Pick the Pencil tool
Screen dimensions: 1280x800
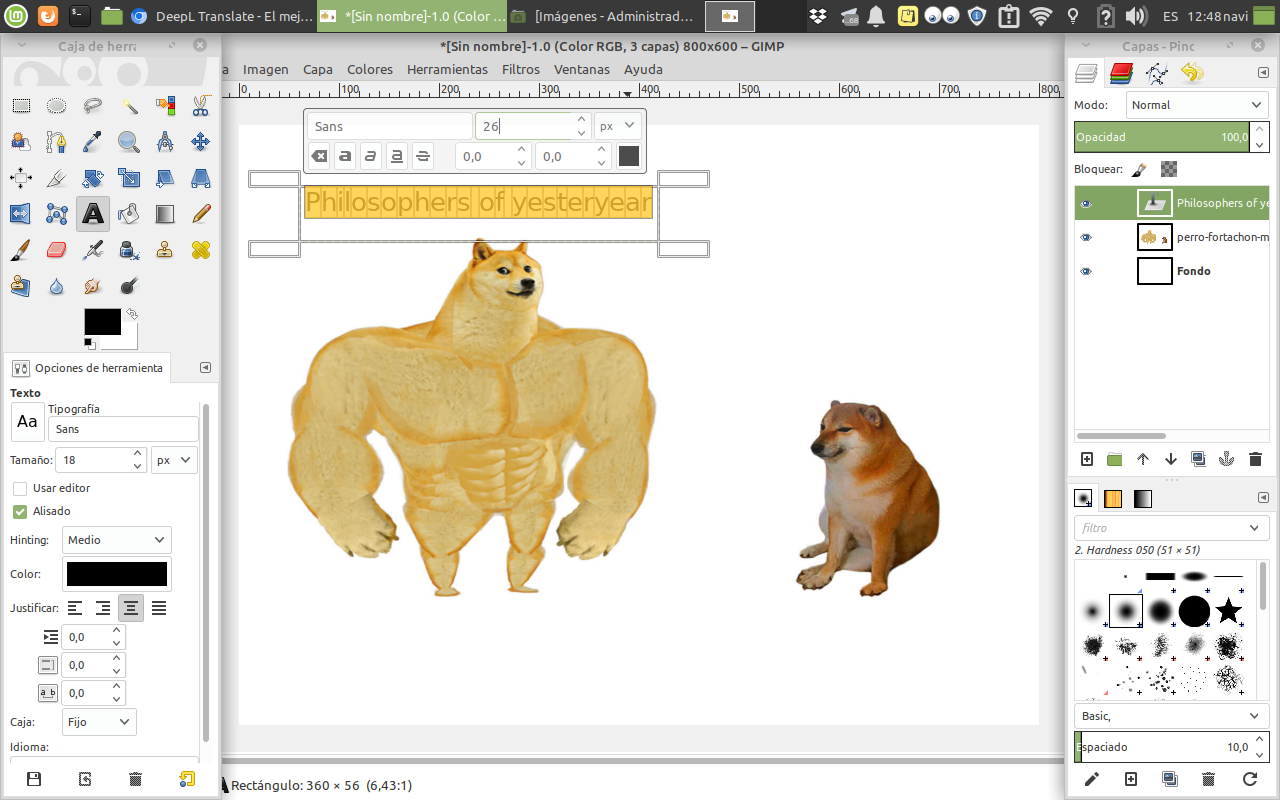201,214
